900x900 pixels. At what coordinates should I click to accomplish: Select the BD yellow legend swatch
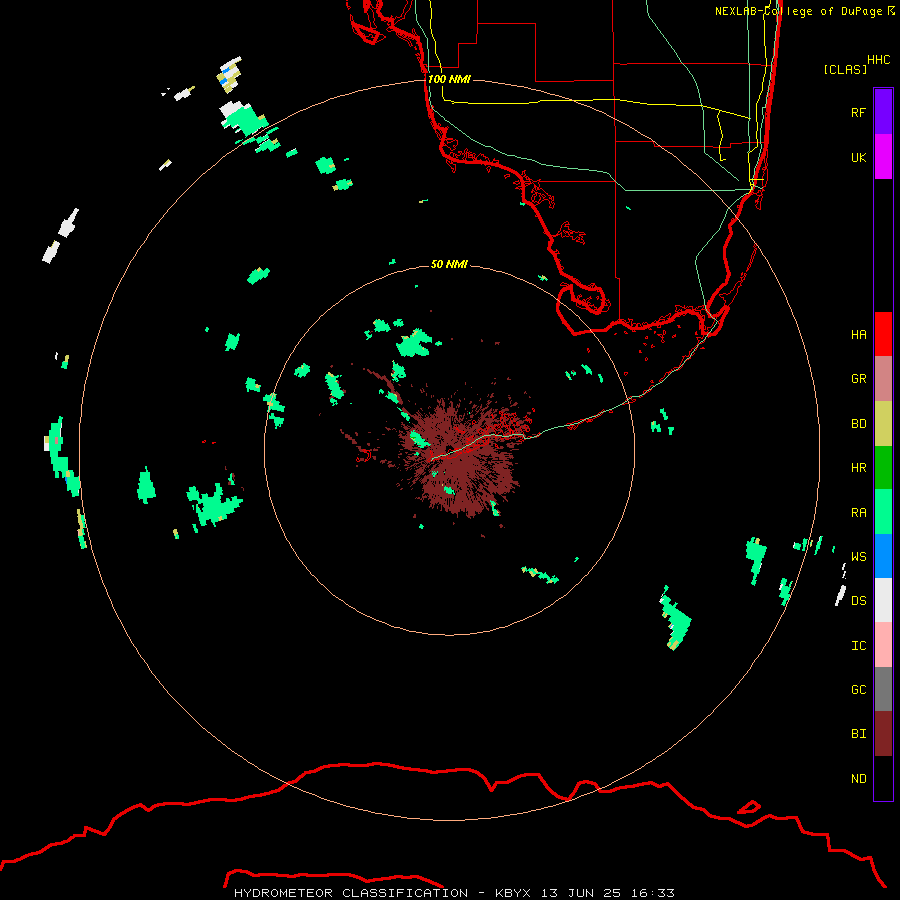click(x=883, y=424)
